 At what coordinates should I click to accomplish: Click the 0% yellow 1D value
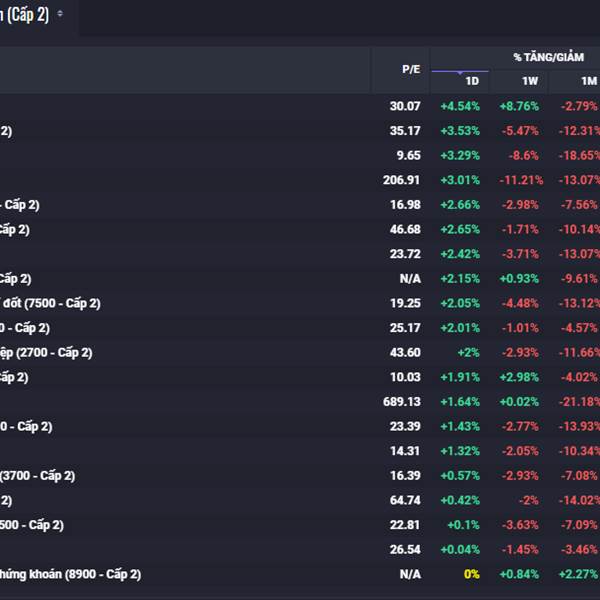(471, 574)
